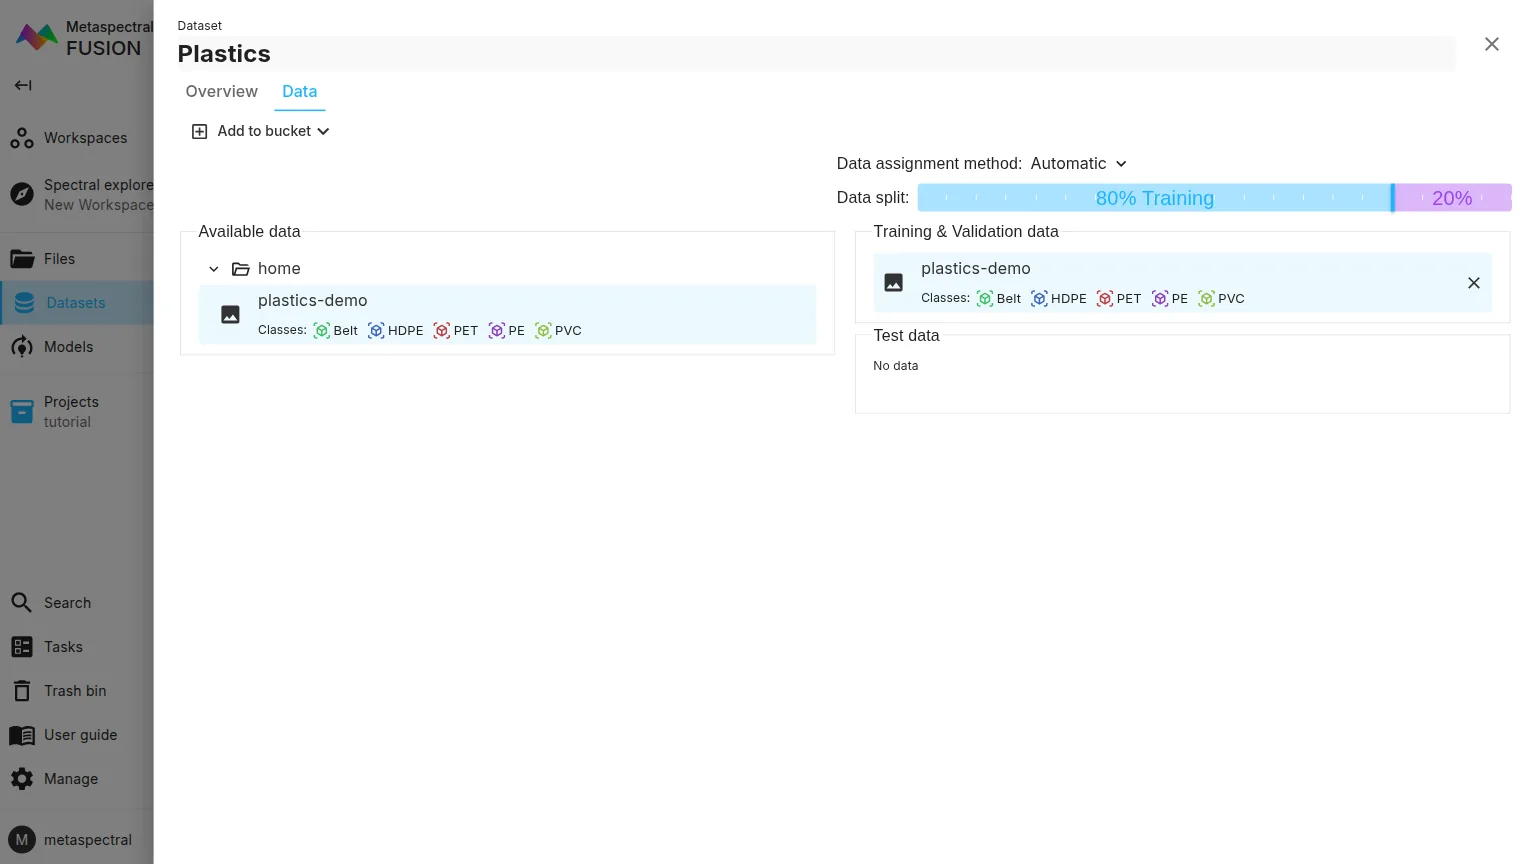This screenshot has width=1536, height=864.
Task: Open the Add to bucket dropdown
Action: 261,131
